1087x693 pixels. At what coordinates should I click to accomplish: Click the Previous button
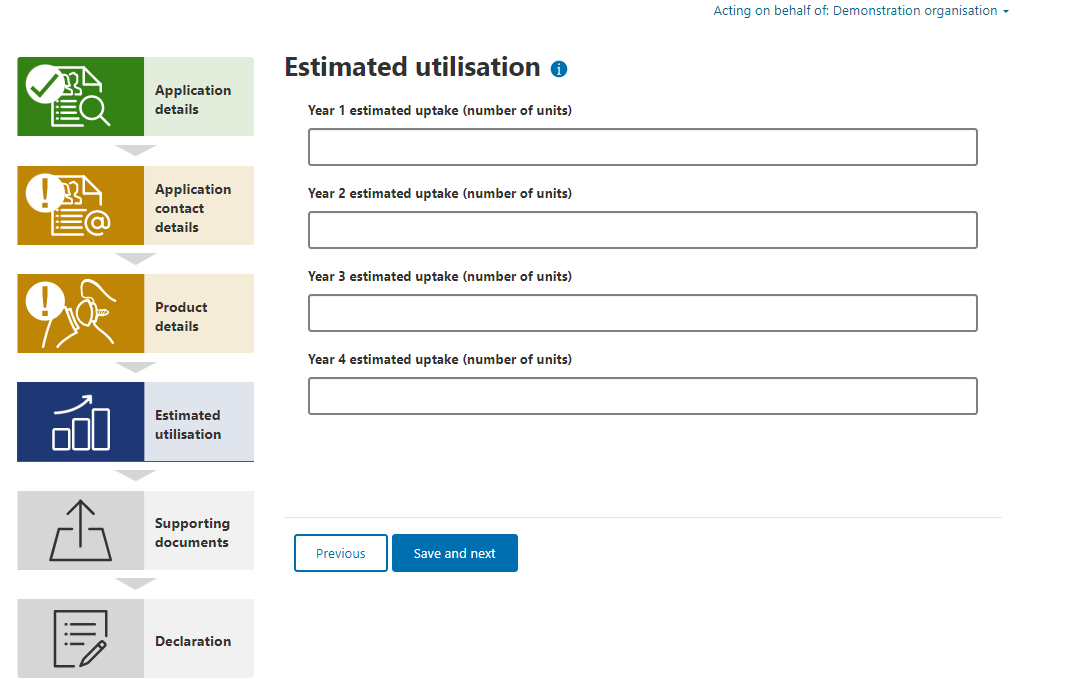(340, 553)
